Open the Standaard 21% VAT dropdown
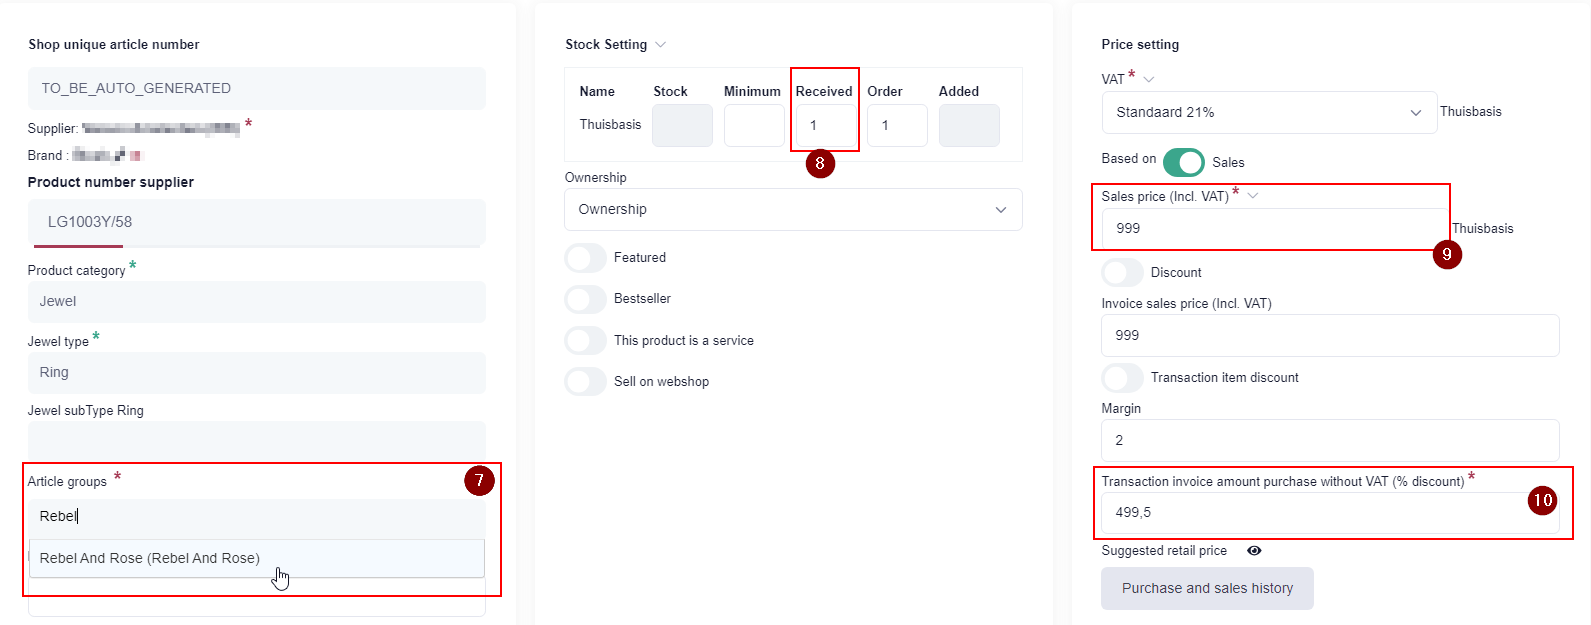 click(x=1269, y=113)
